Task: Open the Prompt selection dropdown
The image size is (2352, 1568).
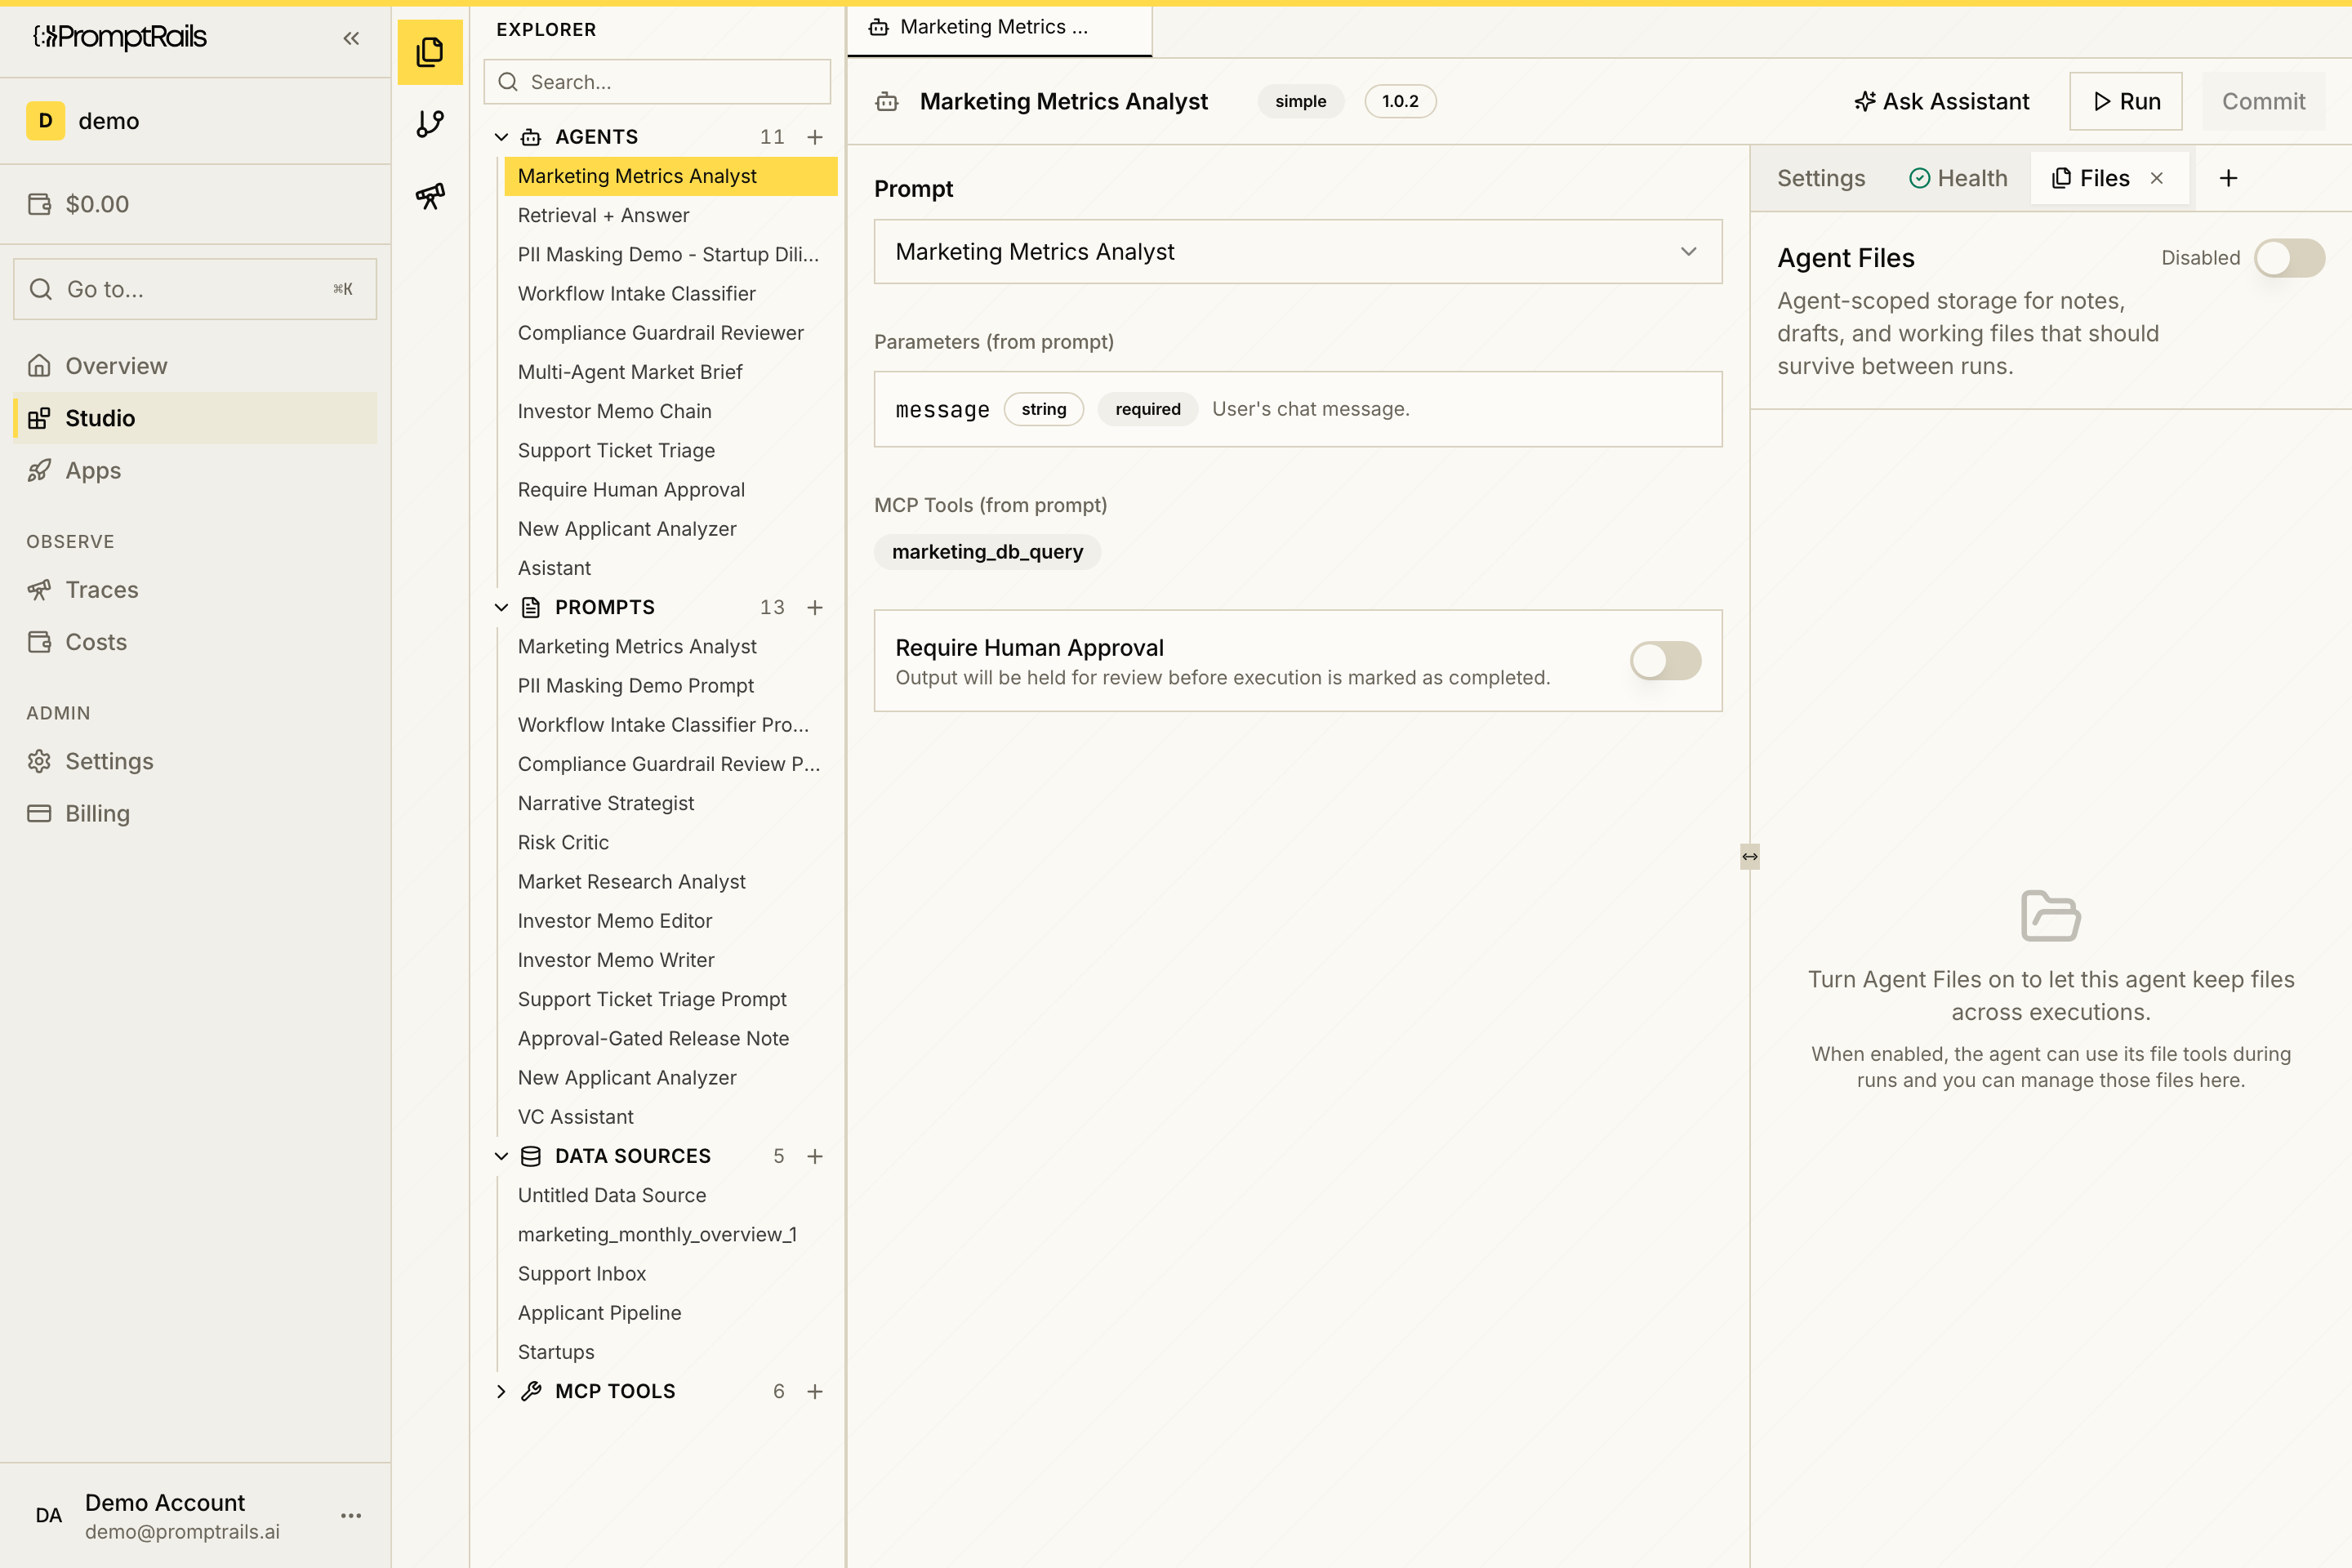Action: point(1297,252)
